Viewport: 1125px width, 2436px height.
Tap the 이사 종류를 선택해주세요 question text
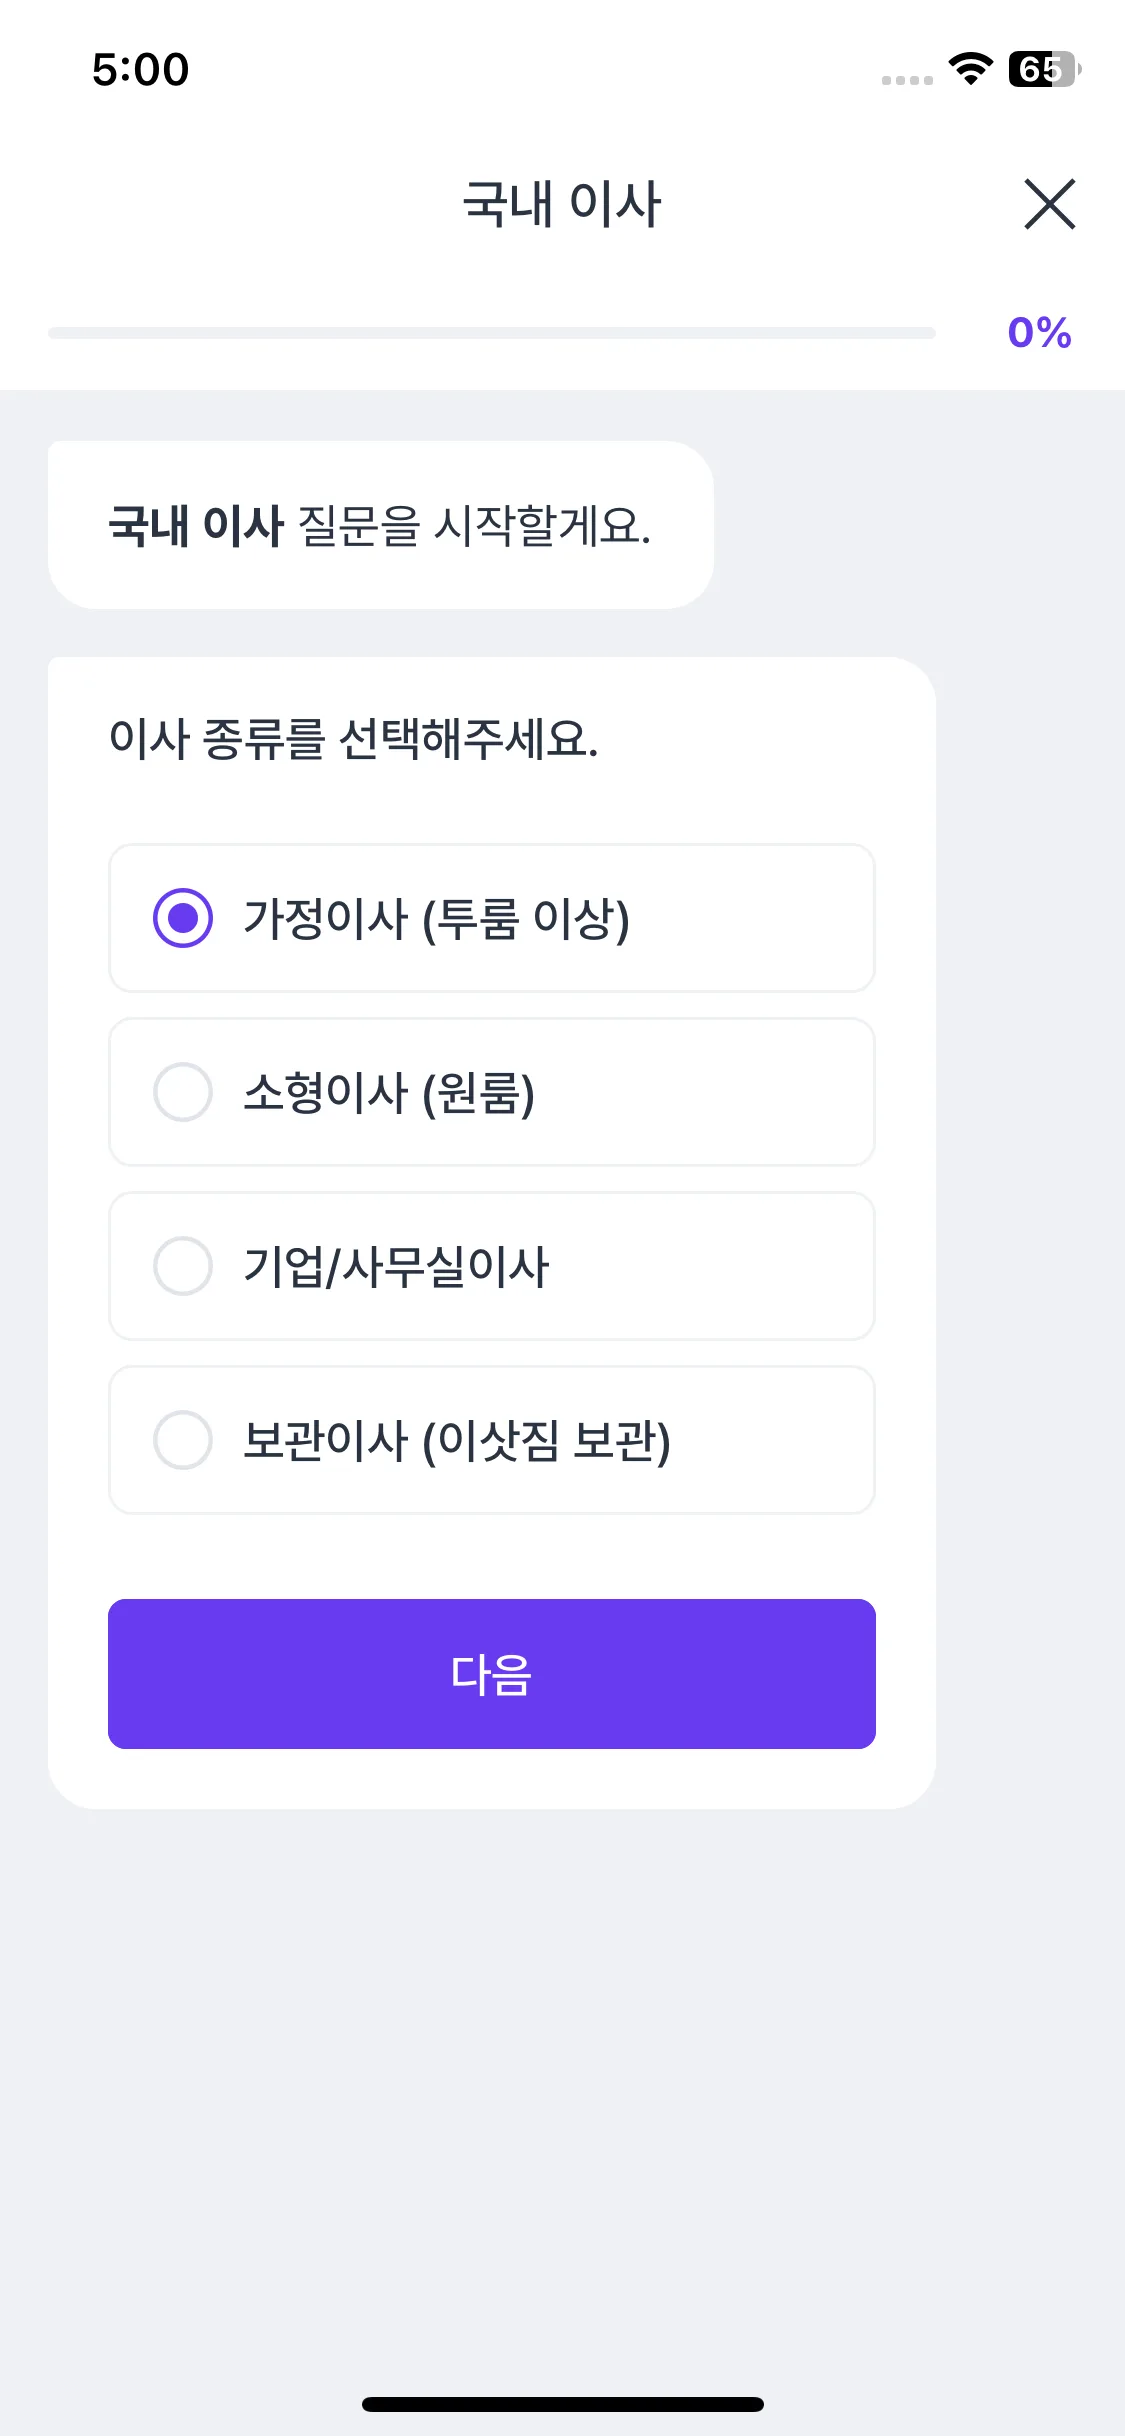tap(353, 740)
